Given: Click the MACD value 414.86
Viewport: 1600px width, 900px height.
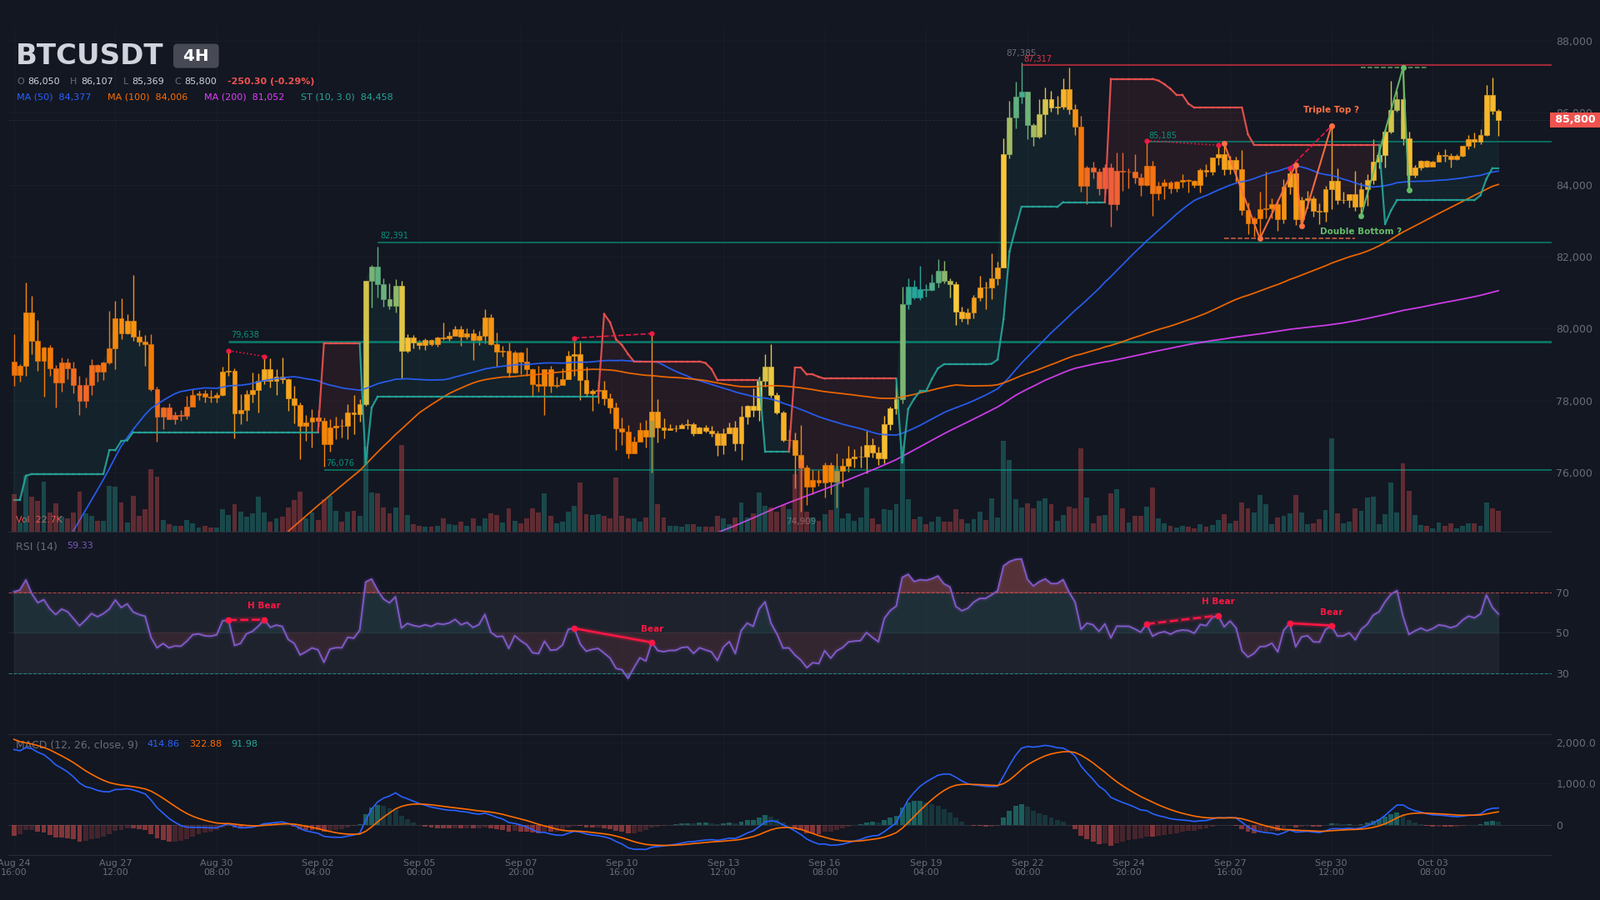Looking at the screenshot, I should click(163, 744).
